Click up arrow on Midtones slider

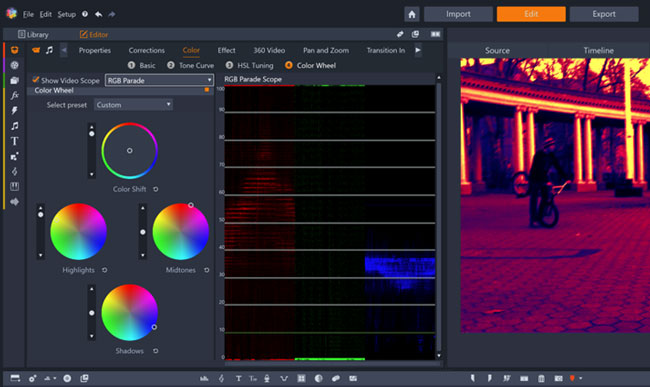(x=143, y=208)
